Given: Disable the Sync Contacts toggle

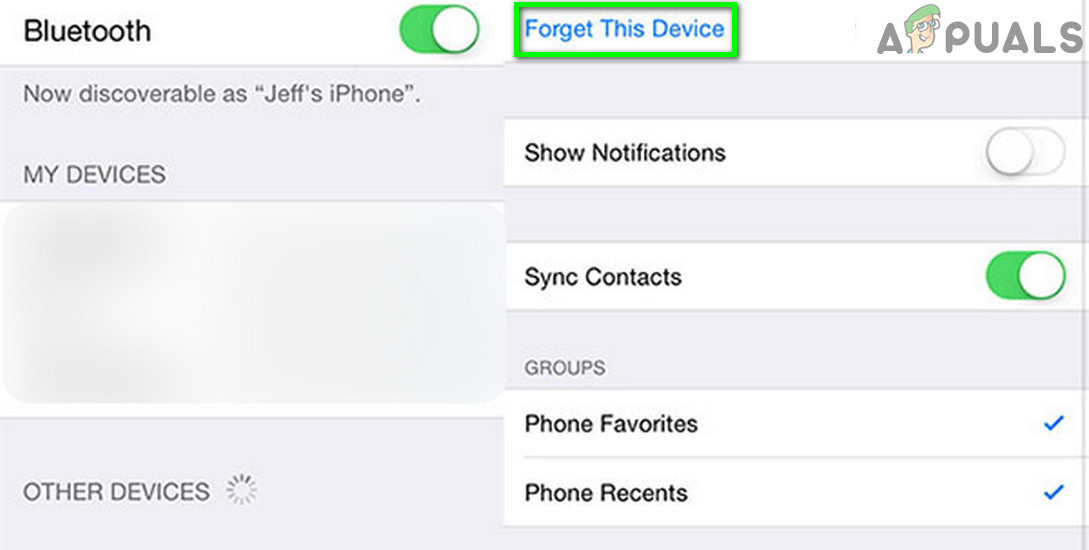Looking at the screenshot, I should tap(1025, 276).
